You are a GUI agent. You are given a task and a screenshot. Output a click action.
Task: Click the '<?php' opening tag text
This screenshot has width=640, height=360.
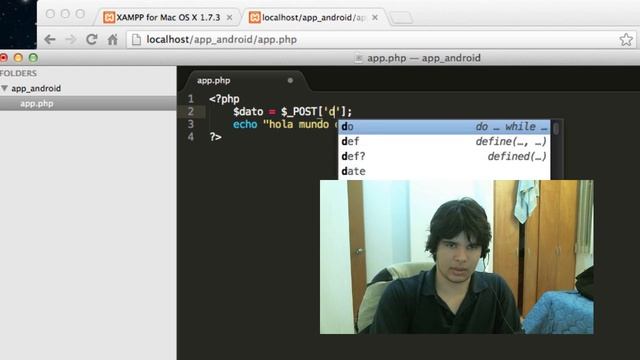[x=224, y=99]
